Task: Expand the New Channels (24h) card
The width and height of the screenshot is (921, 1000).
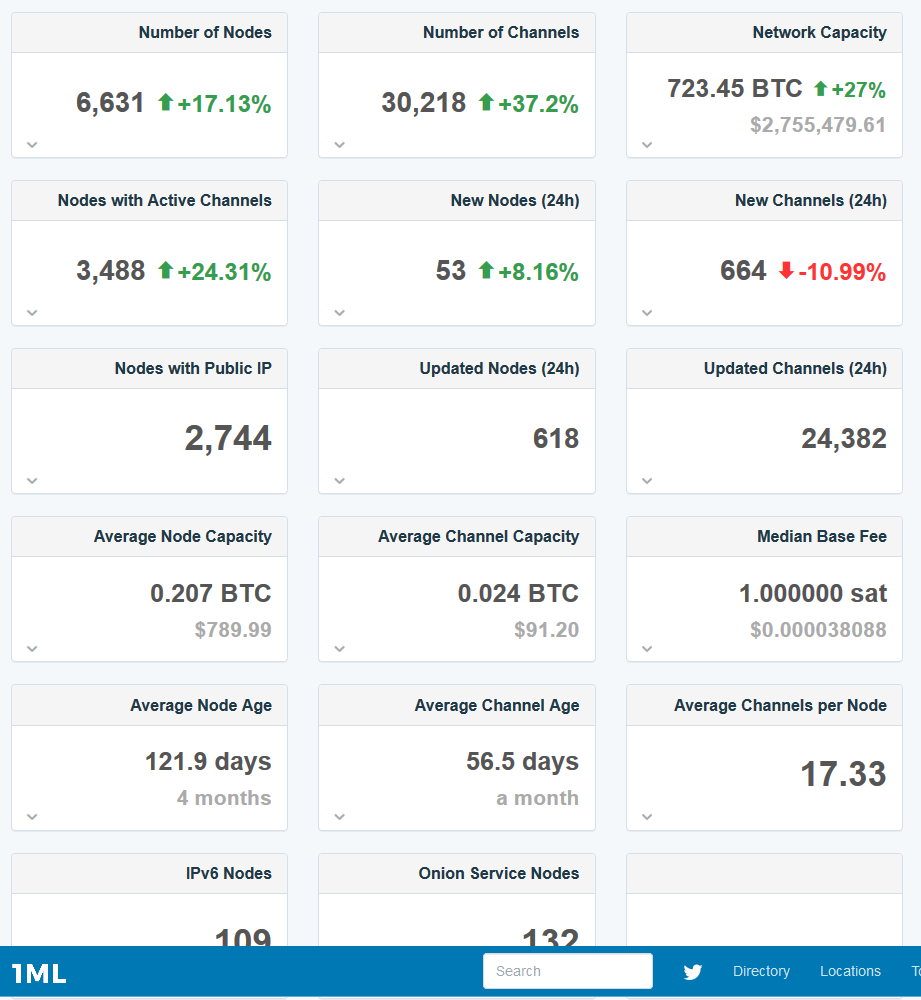Action: (645, 312)
